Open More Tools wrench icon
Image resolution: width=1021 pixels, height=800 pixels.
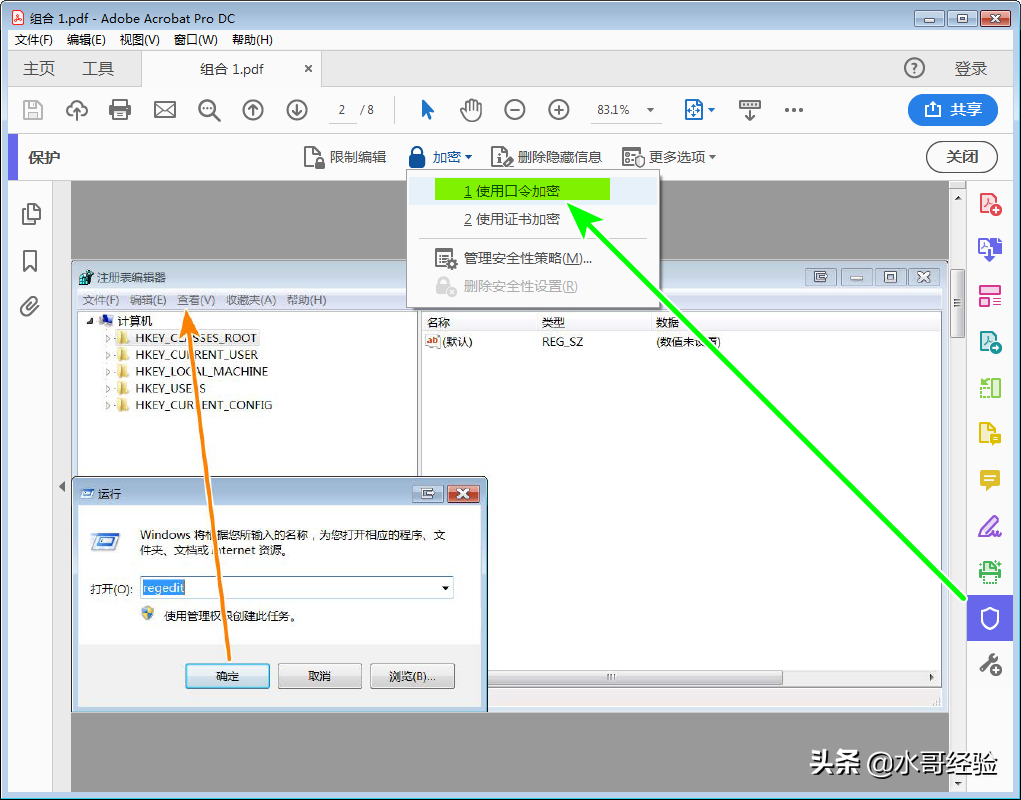[990, 665]
